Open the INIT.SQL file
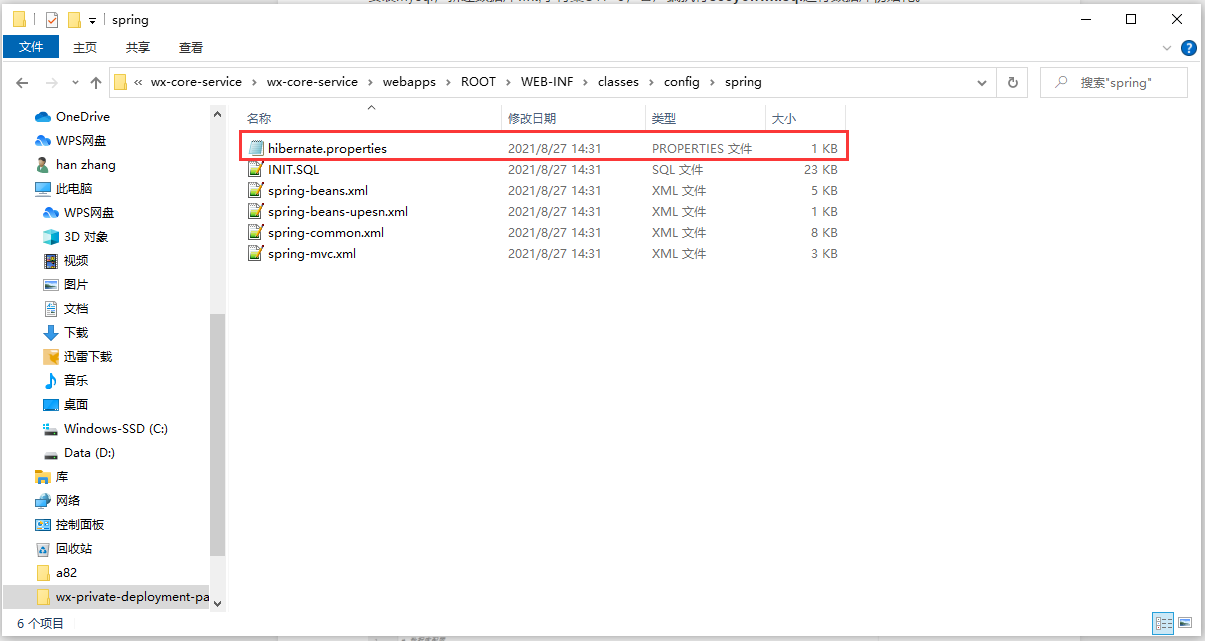The image size is (1205, 641). pyautogui.click(x=293, y=170)
